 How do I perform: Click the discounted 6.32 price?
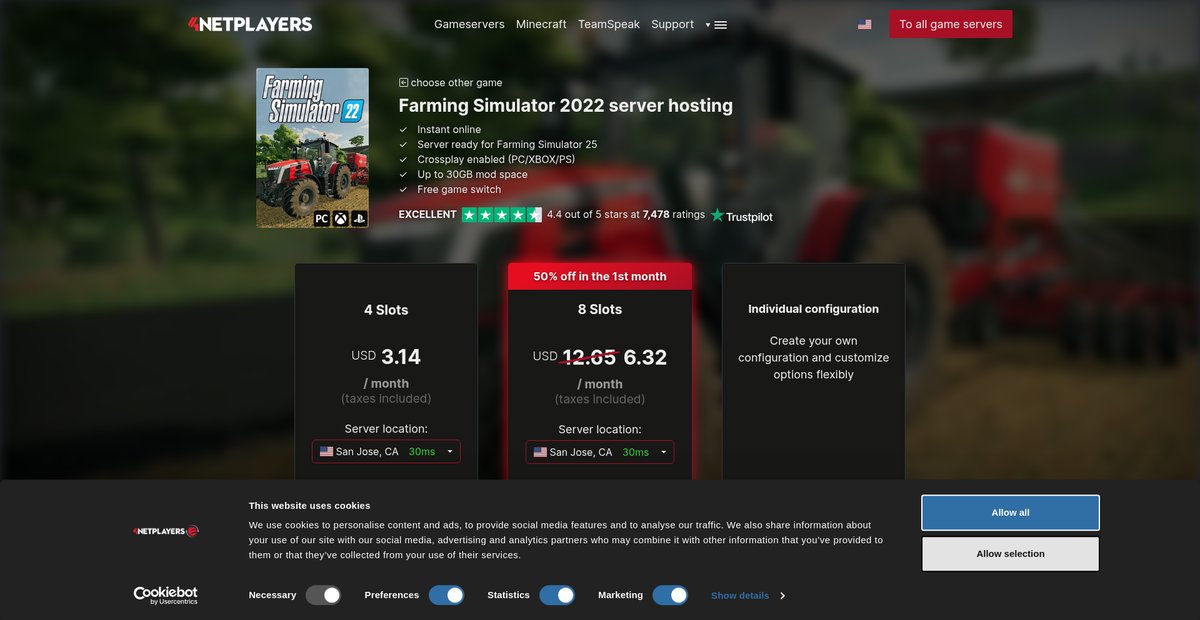[645, 357]
